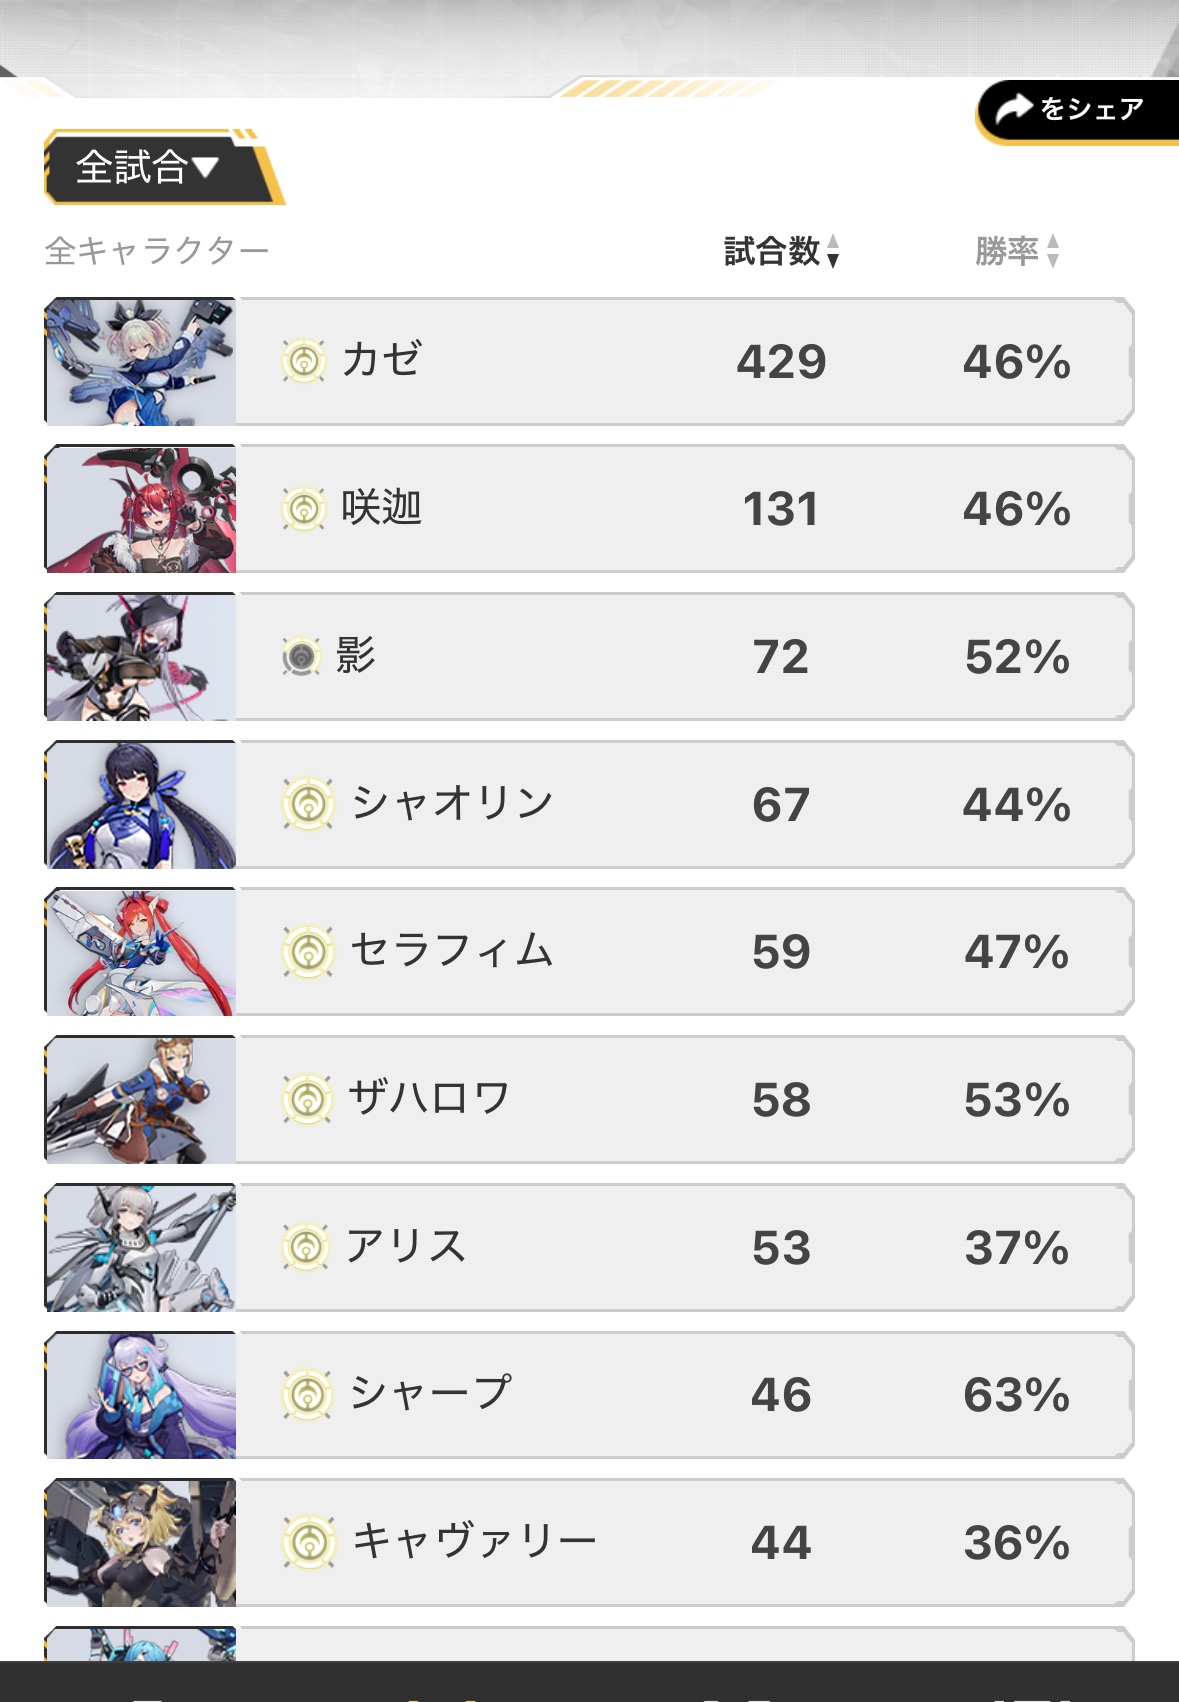The height and width of the screenshot is (1702, 1179).
Task: Click the をシェア share button label
Action: tap(1092, 108)
